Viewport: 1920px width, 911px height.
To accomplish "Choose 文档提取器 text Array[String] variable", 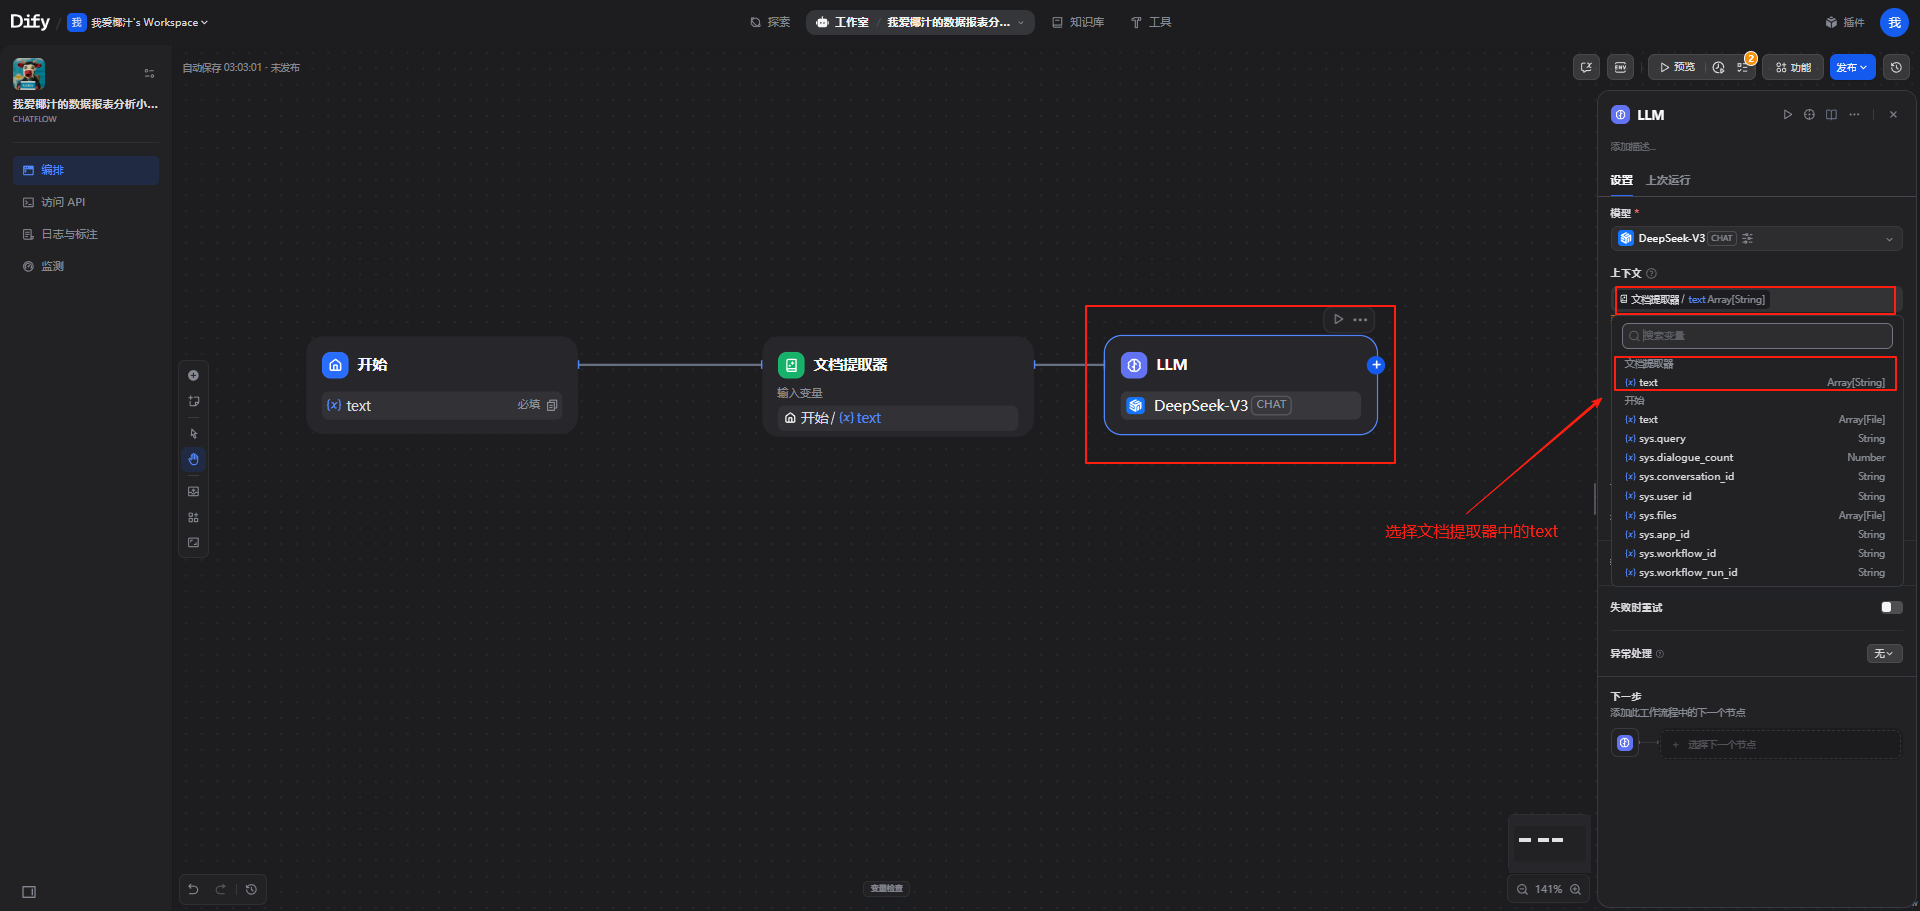I will [x=1755, y=383].
